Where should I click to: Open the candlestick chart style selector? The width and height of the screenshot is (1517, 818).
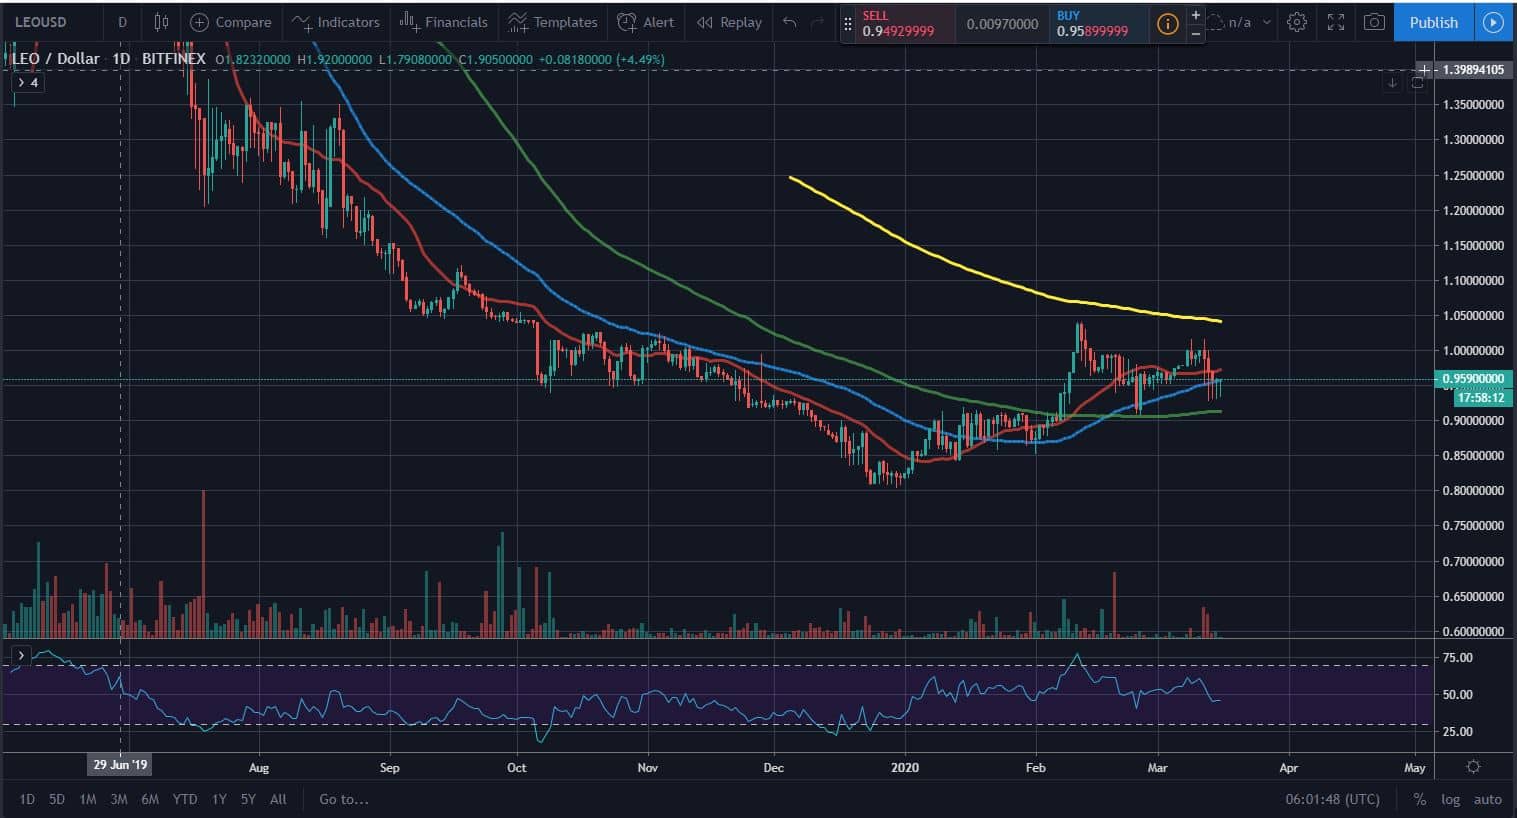point(161,22)
